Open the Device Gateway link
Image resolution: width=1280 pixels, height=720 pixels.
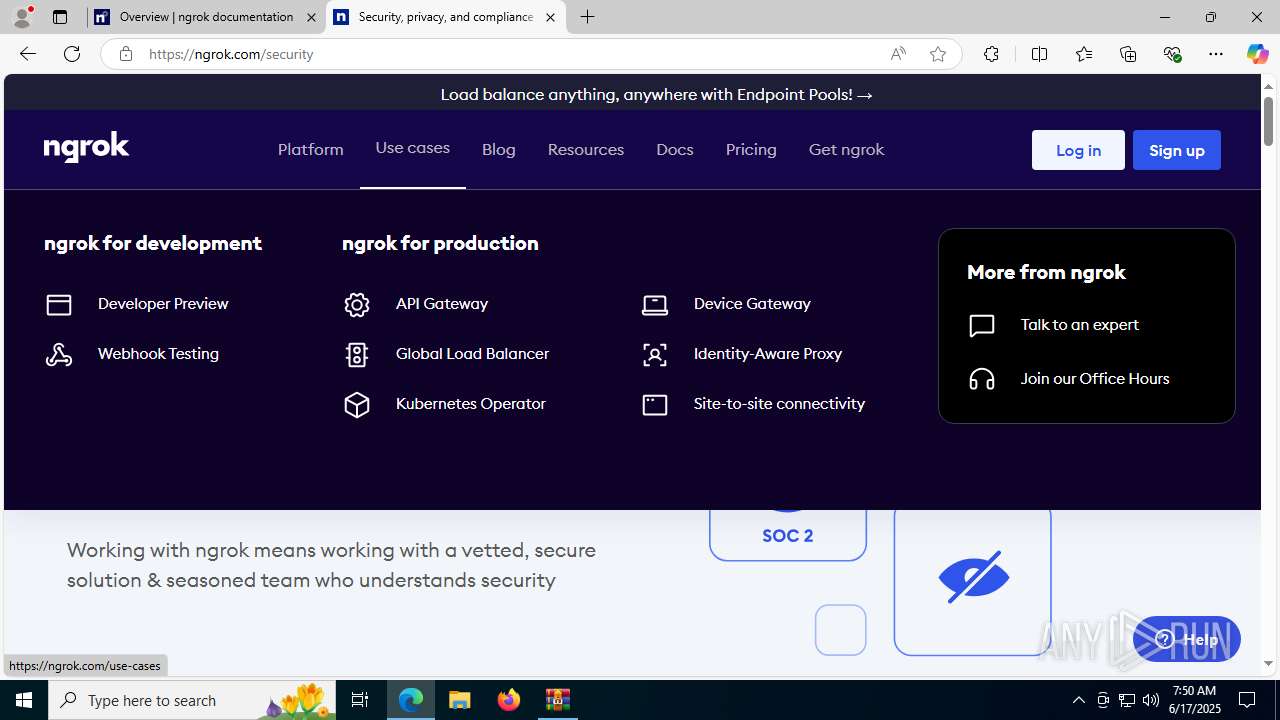[x=752, y=304]
